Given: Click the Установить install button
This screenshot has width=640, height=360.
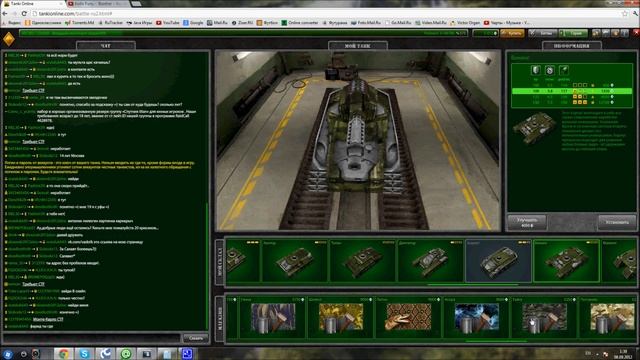Looking at the screenshot, I should pyautogui.click(x=617, y=222).
